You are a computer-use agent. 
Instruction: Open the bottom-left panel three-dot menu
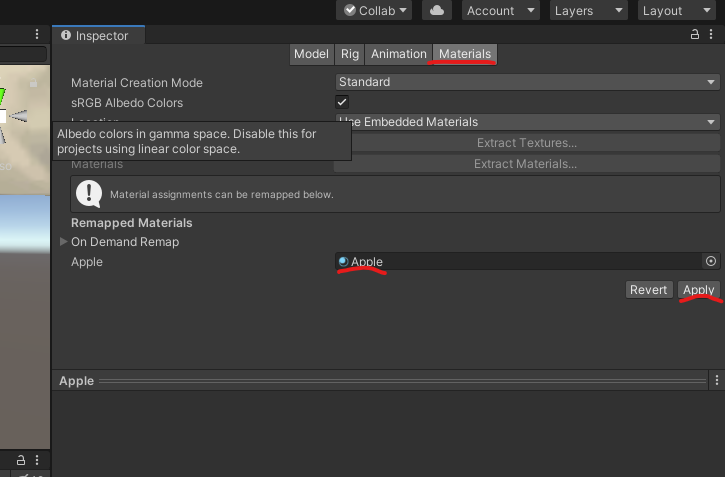(x=37, y=460)
